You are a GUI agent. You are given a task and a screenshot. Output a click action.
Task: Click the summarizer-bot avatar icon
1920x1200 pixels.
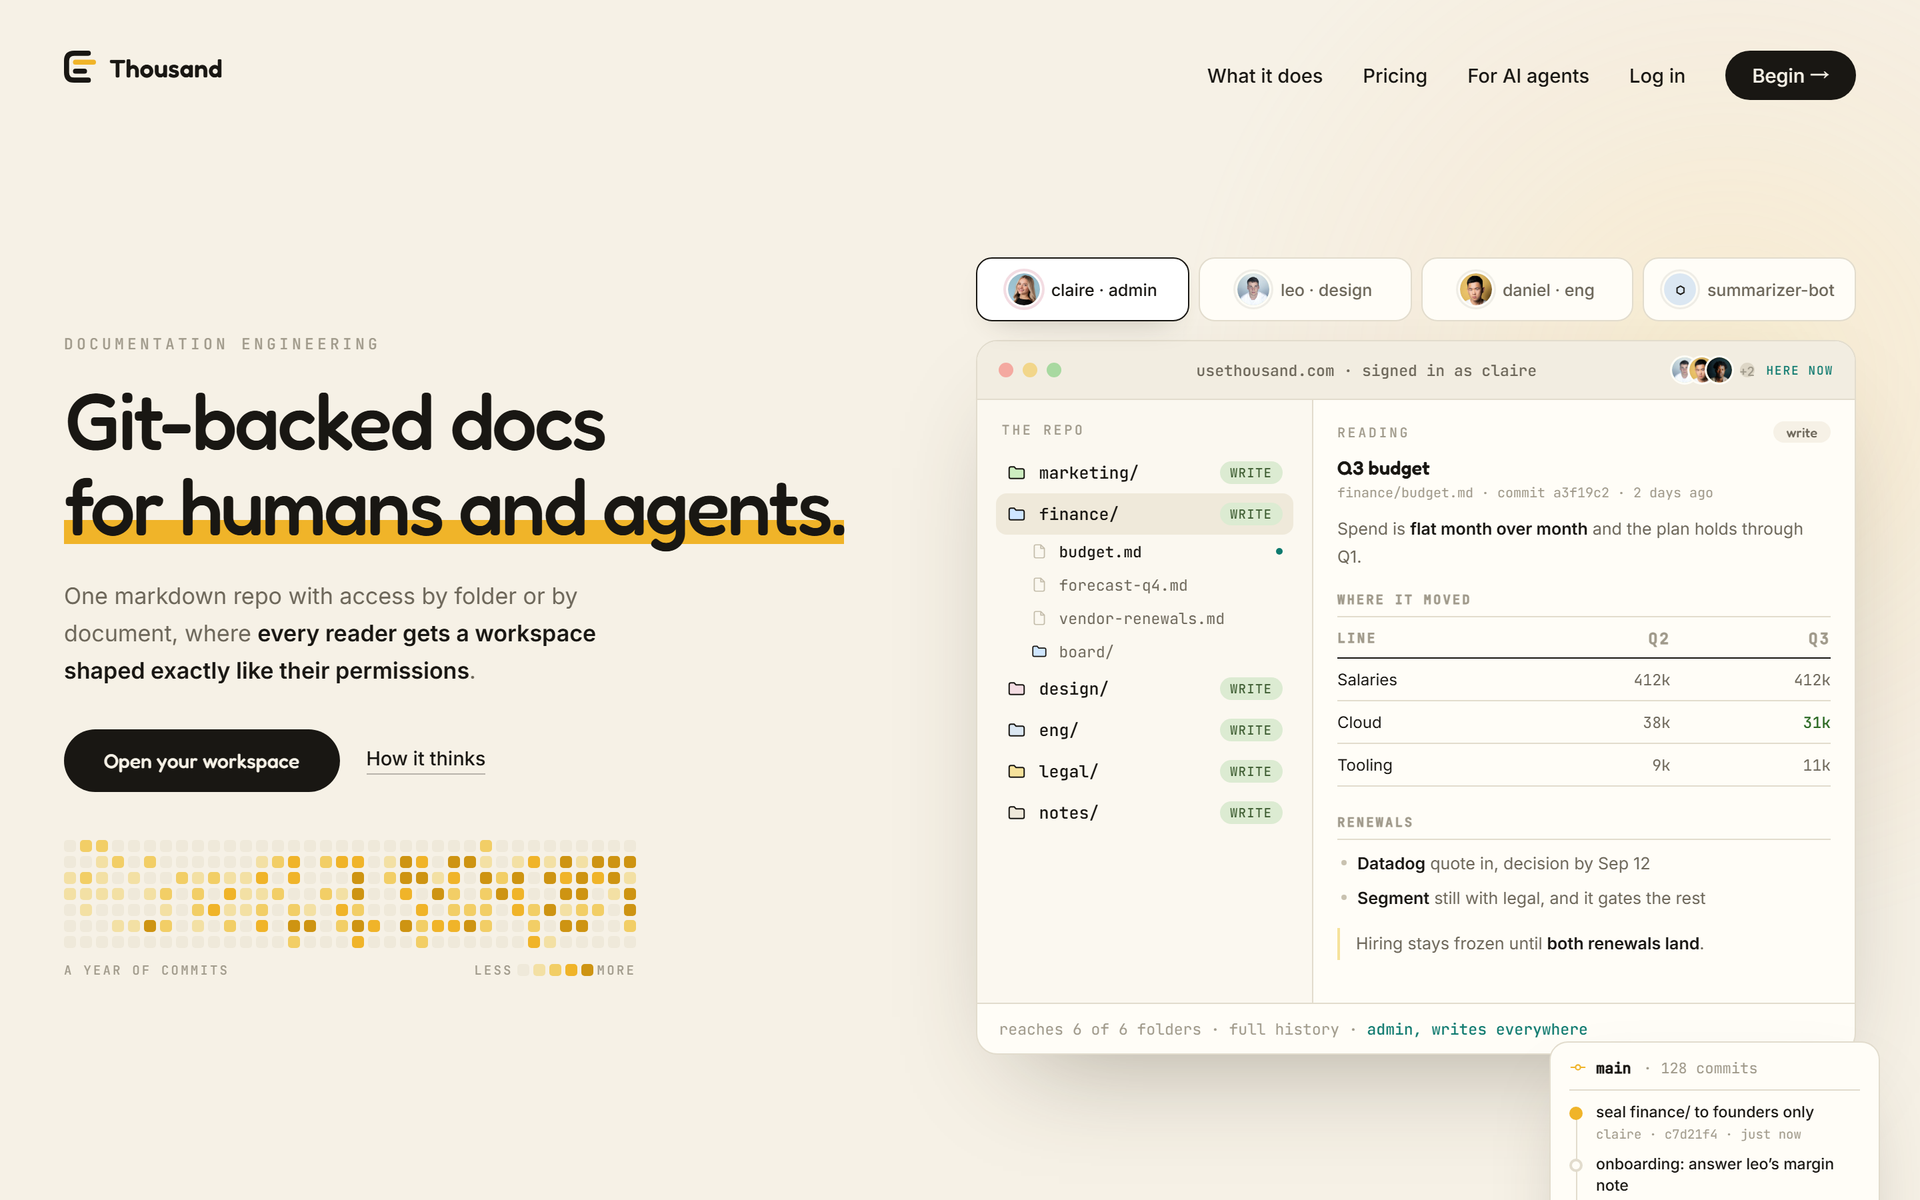coord(1680,290)
